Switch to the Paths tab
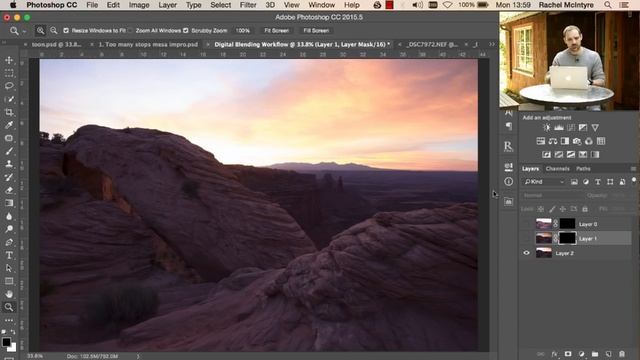 583,169
